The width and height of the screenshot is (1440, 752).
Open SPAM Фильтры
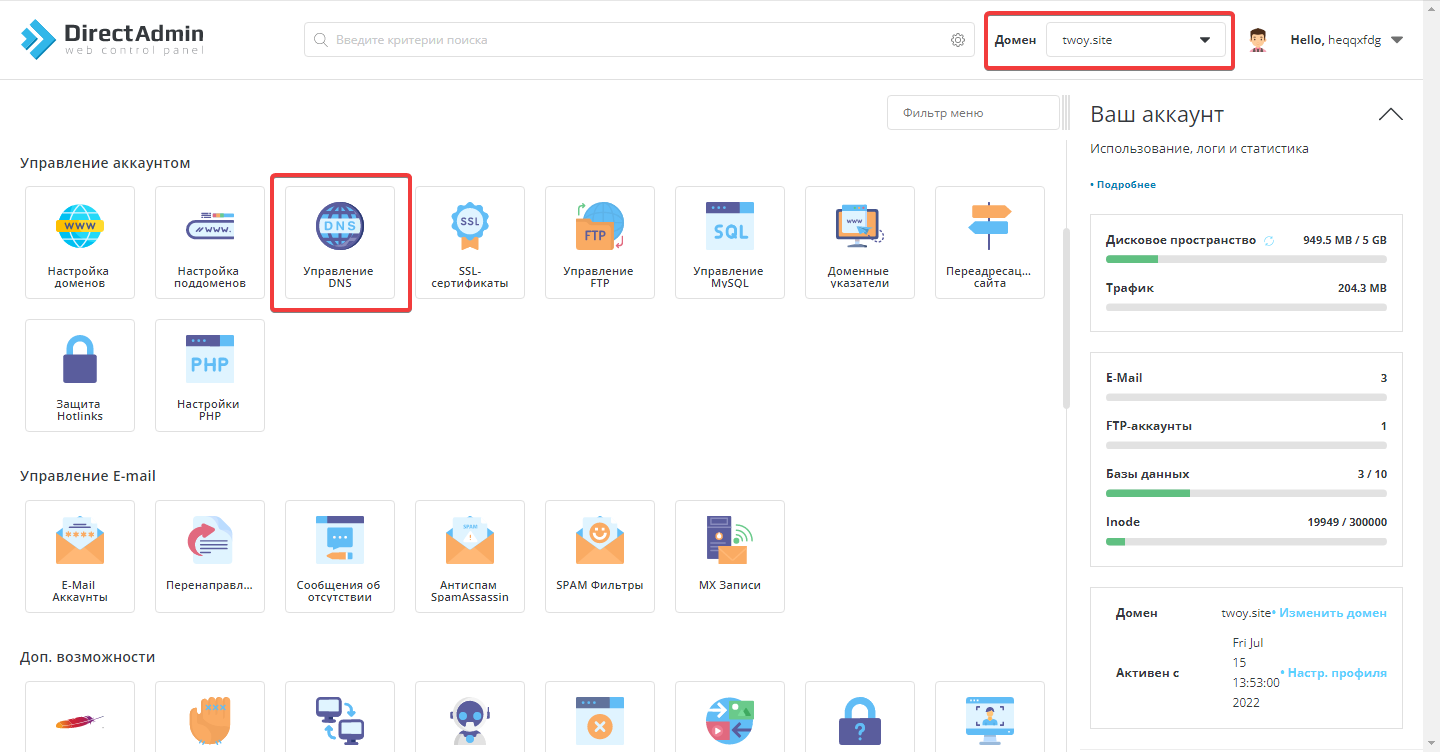click(600, 556)
